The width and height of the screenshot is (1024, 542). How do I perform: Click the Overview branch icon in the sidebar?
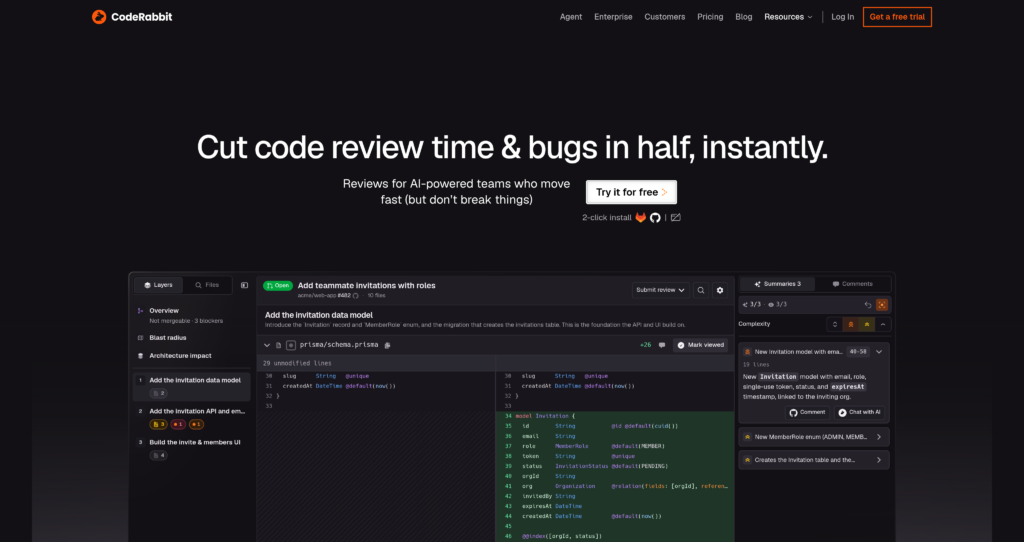click(140, 311)
